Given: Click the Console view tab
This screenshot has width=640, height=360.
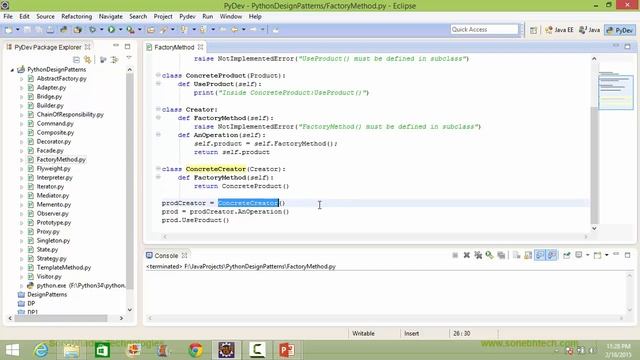Looking at the screenshot, I should click(166, 256).
